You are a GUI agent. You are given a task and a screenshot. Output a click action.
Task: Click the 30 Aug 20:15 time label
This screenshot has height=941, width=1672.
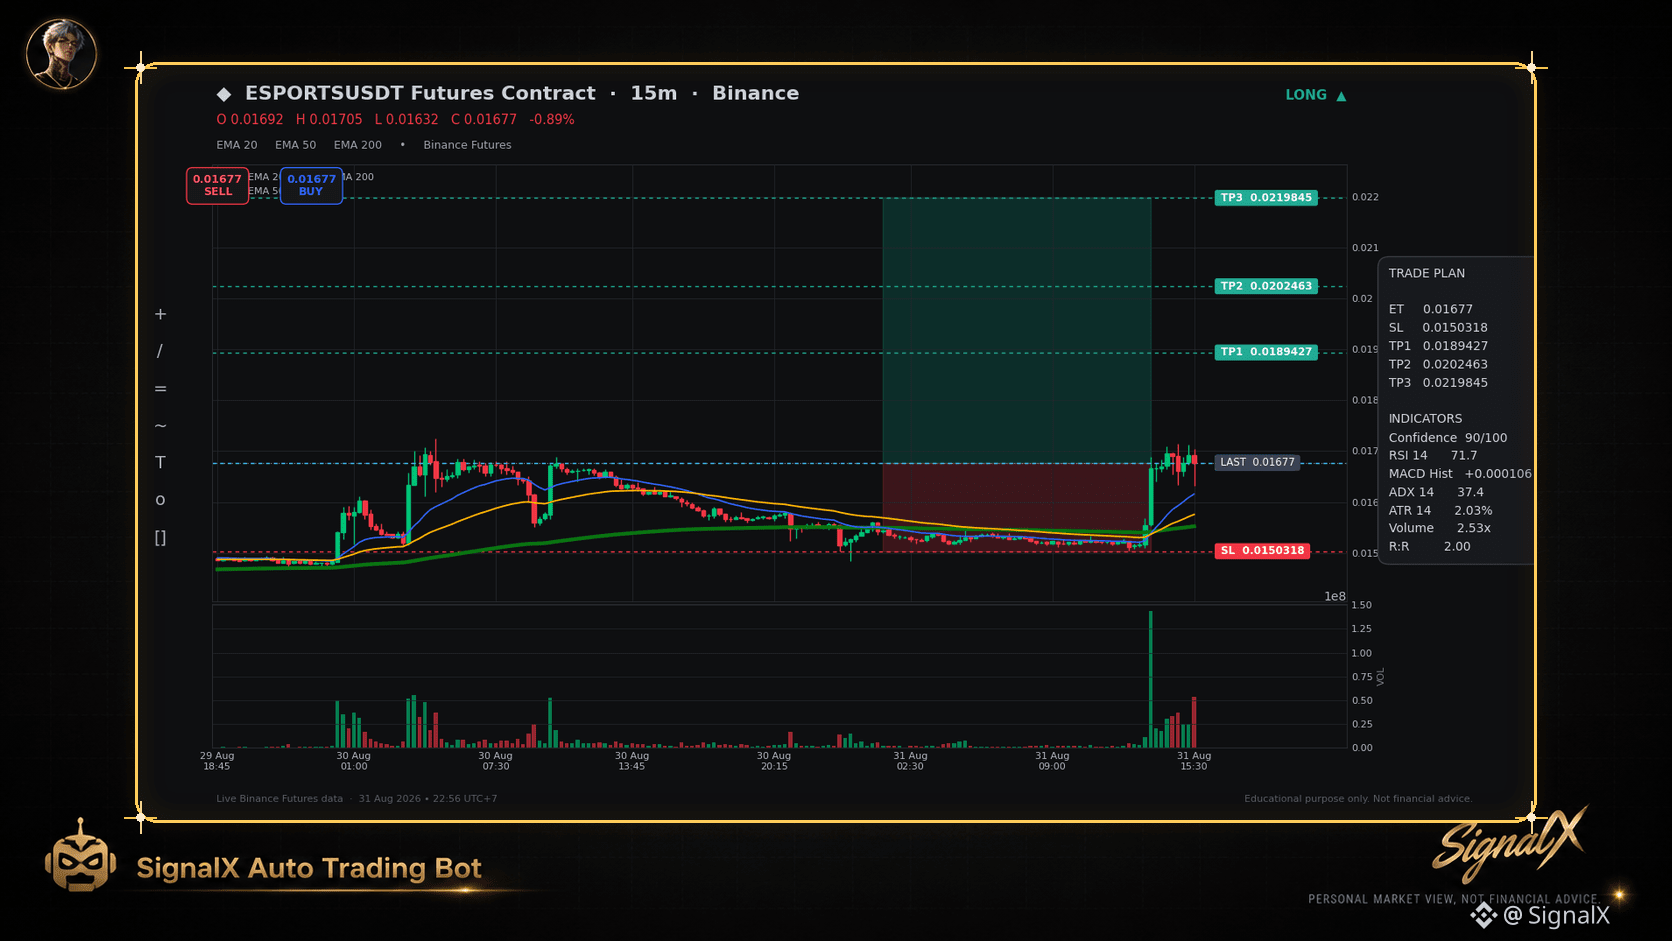[774, 761]
